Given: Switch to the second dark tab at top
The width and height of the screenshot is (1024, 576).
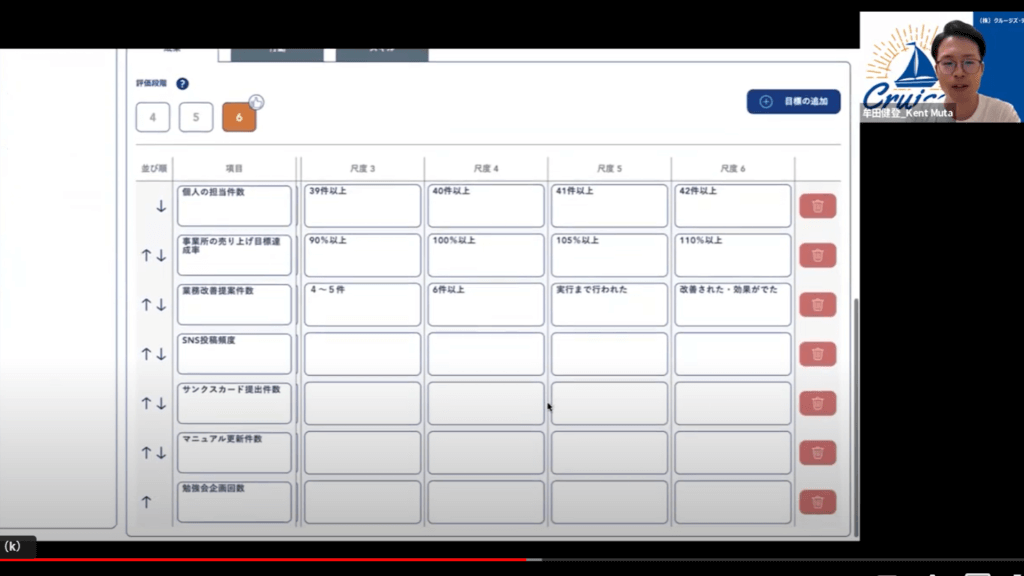Looking at the screenshot, I should (277, 54).
